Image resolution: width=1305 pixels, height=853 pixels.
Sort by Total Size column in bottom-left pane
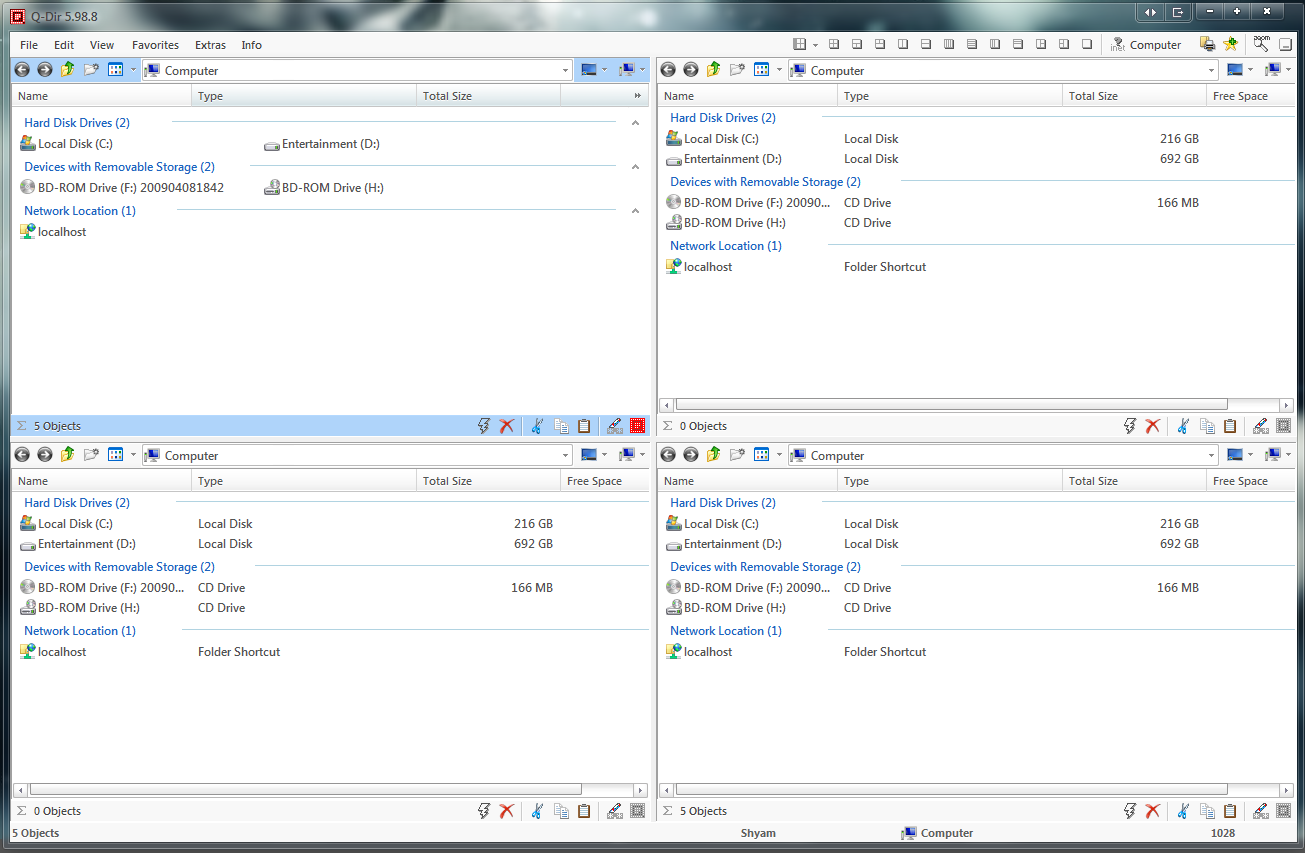[488, 481]
